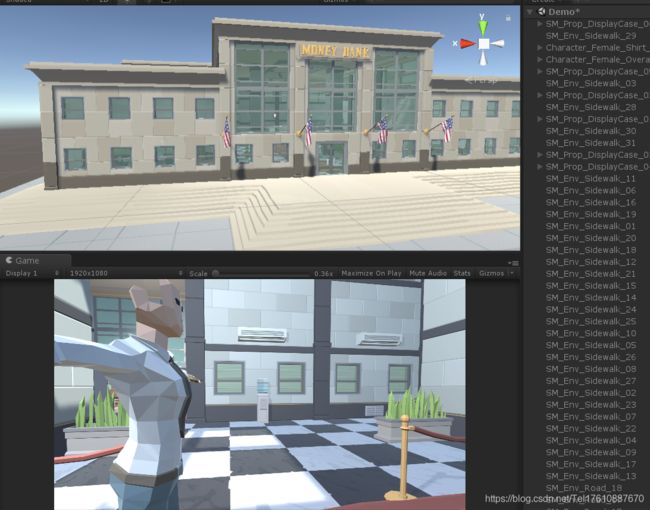
Task: Expand Character_Female_Shirt in hierarchy
Action: (540, 48)
